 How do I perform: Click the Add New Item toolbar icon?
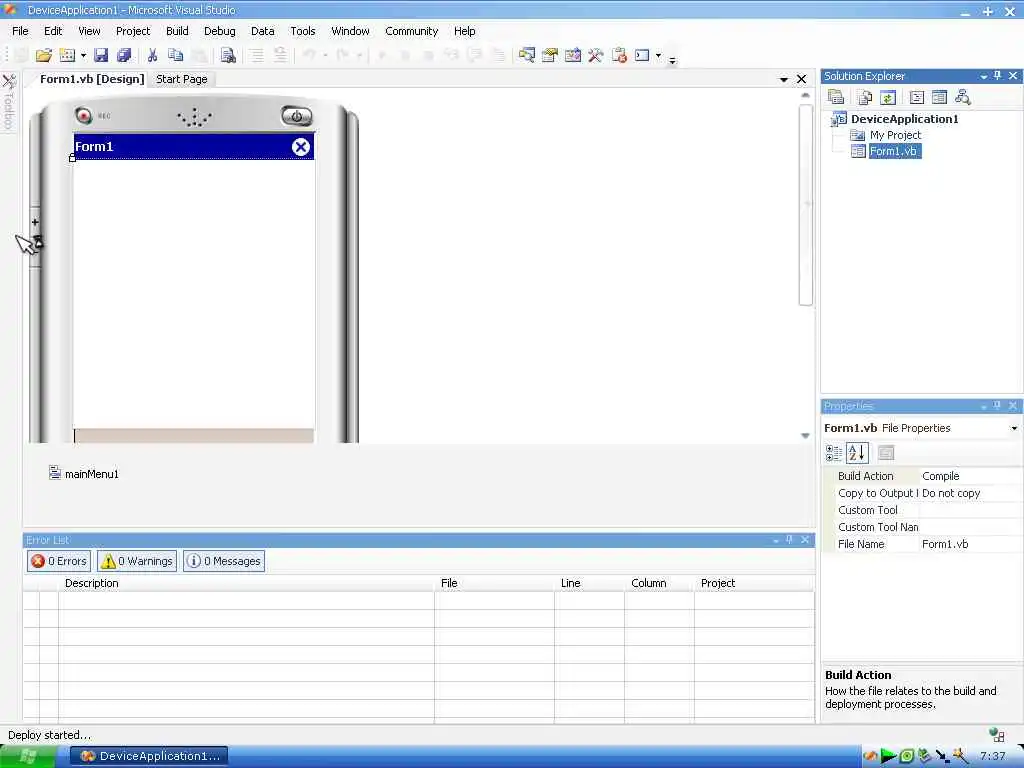(x=67, y=56)
